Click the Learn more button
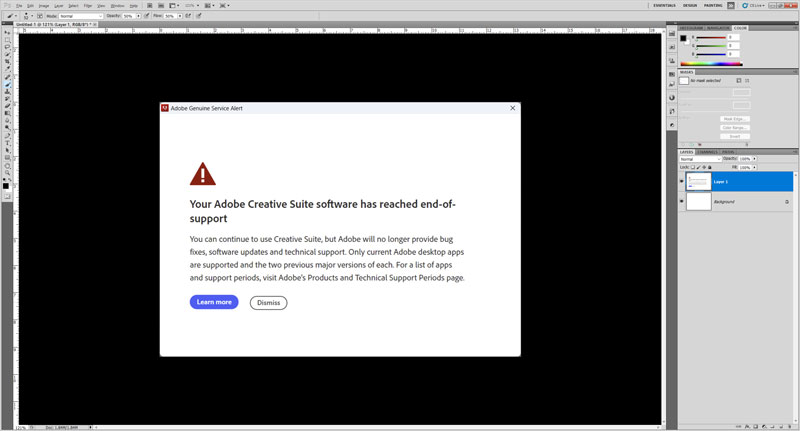The image size is (800, 431). [x=214, y=302]
